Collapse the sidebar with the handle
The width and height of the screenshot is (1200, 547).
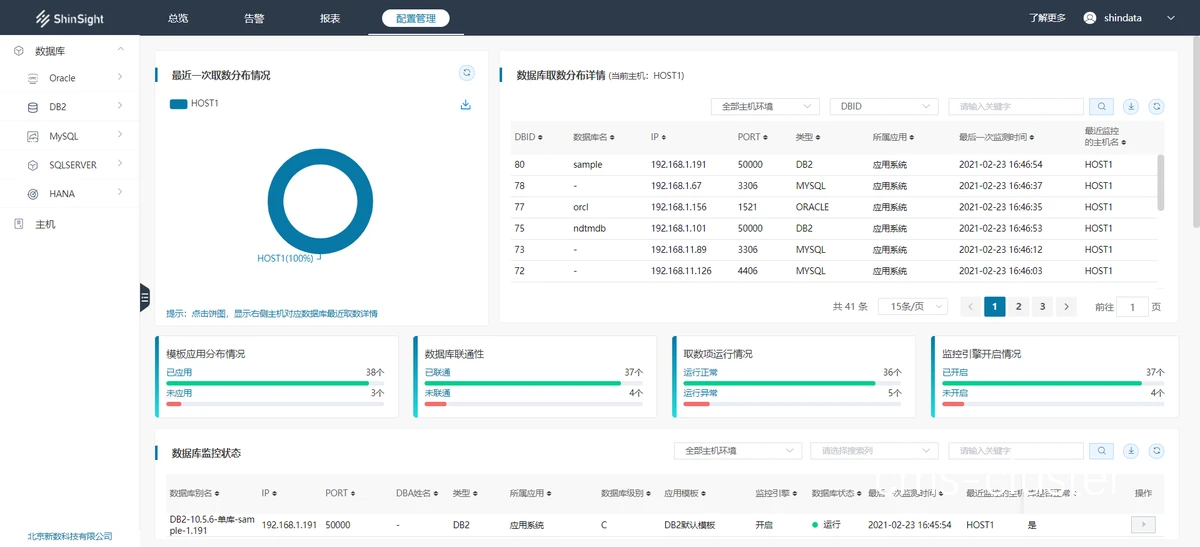[144, 297]
